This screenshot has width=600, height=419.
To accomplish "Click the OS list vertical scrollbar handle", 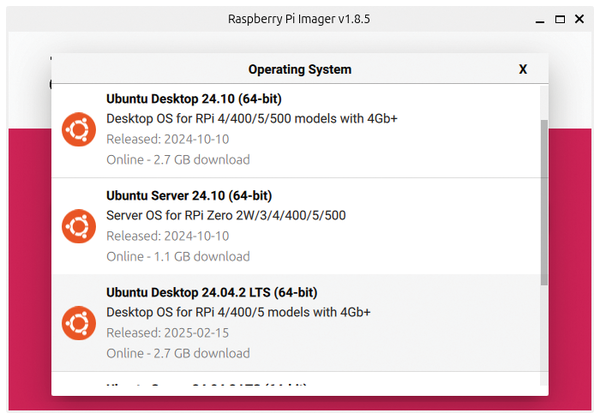I will 544,200.
